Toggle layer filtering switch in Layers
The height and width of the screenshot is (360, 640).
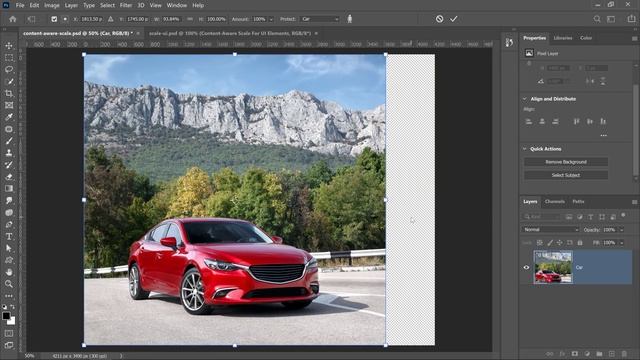point(623,215)
